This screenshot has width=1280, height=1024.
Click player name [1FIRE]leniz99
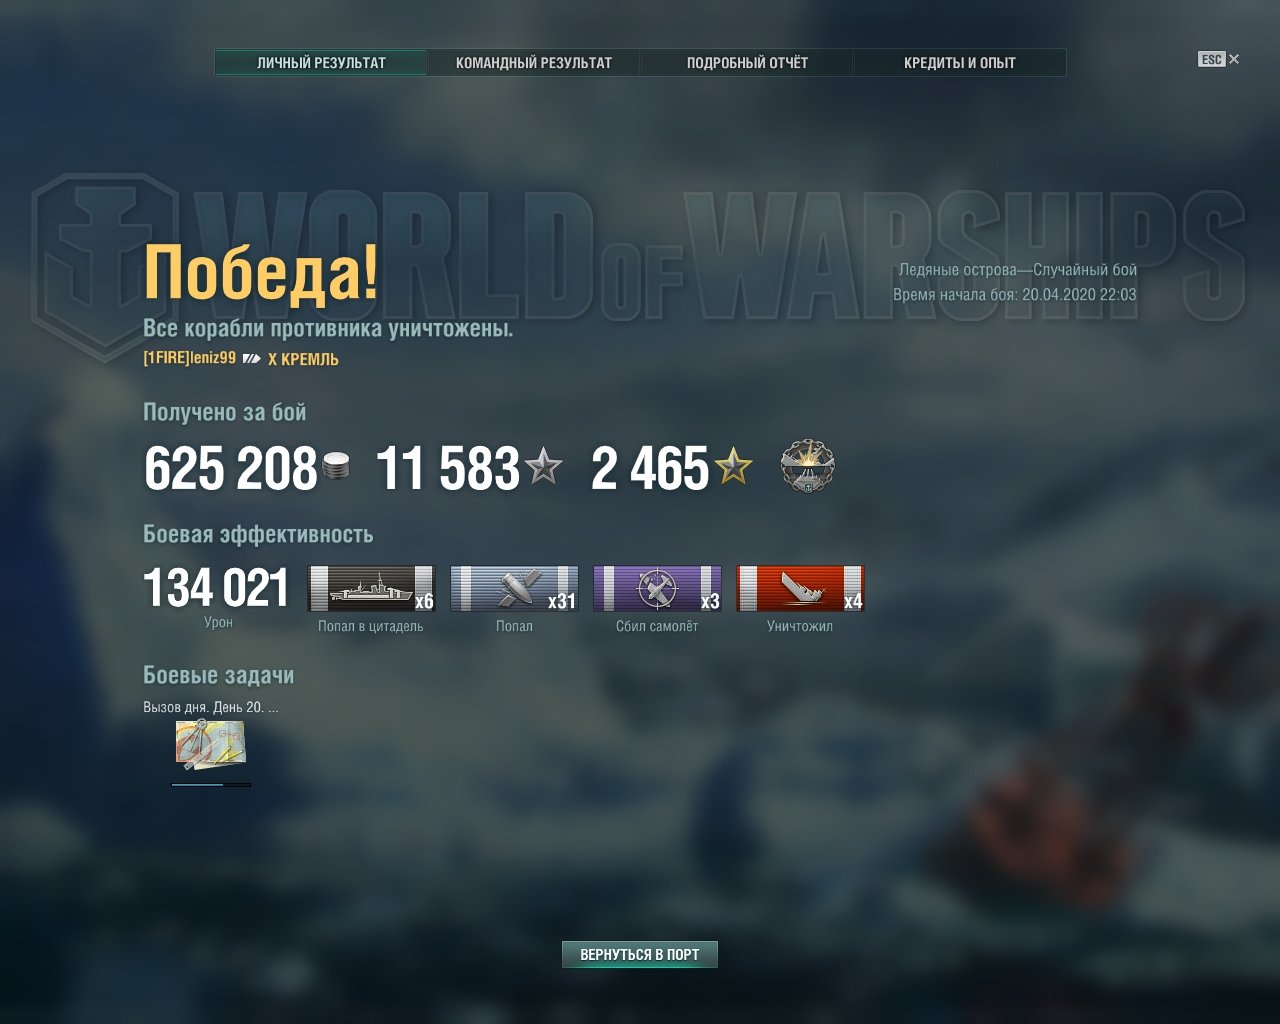tap(190, 358)
